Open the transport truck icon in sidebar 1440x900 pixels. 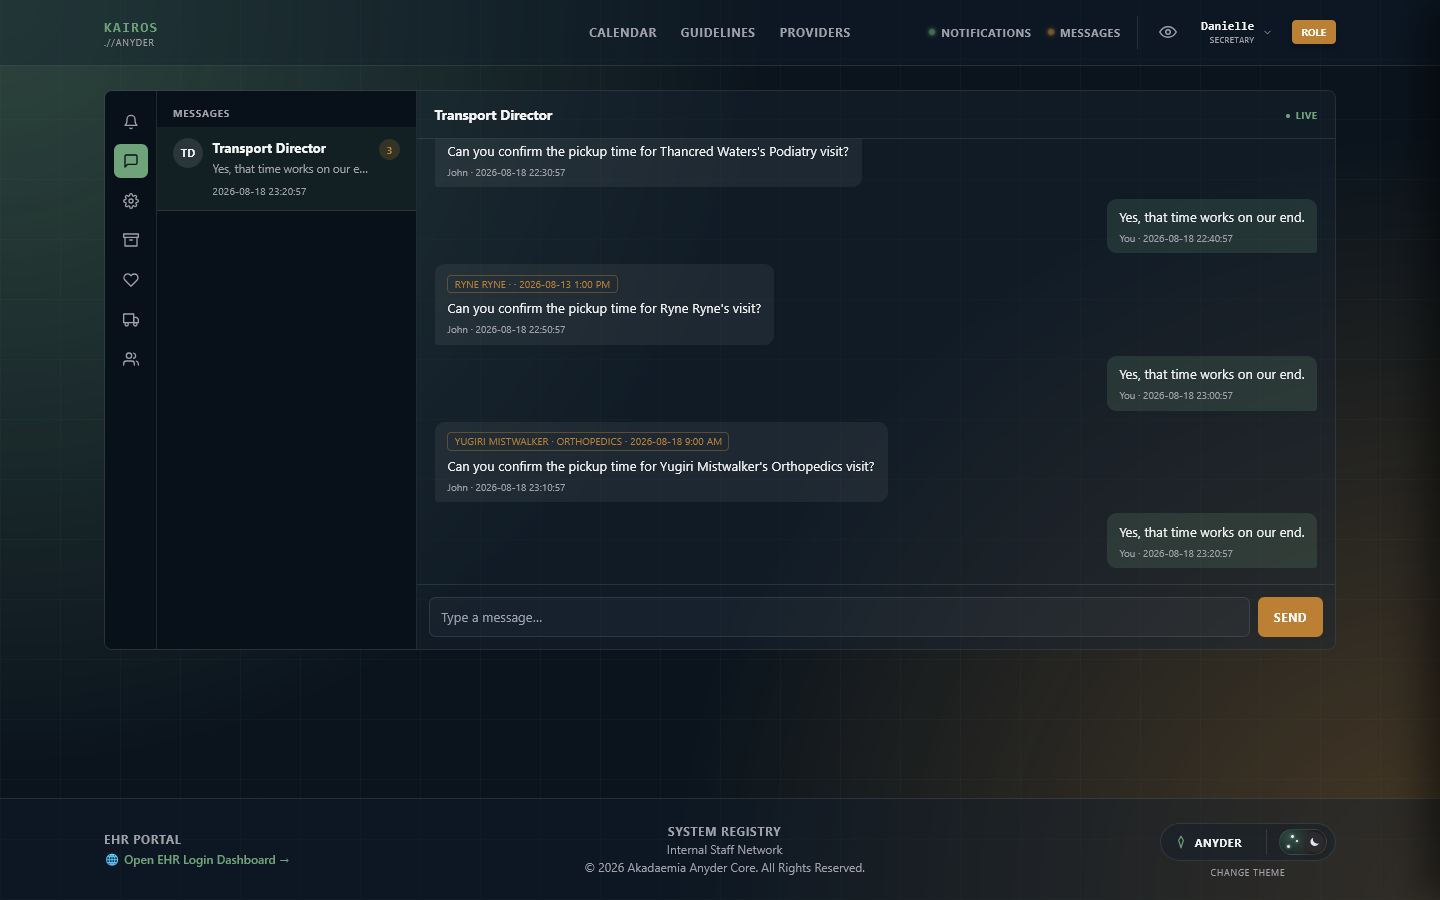(131, 320)
